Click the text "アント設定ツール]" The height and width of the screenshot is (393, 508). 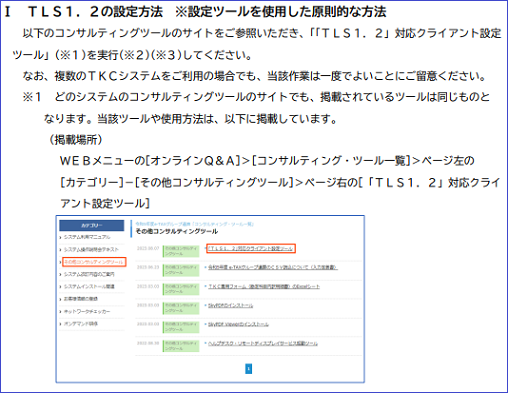[x=105, y=203]
